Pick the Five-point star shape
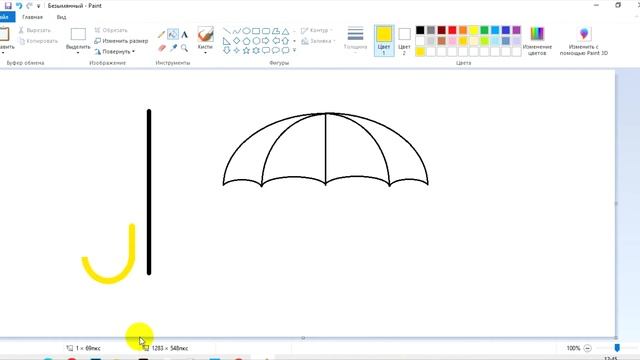 tap(247, 50)
